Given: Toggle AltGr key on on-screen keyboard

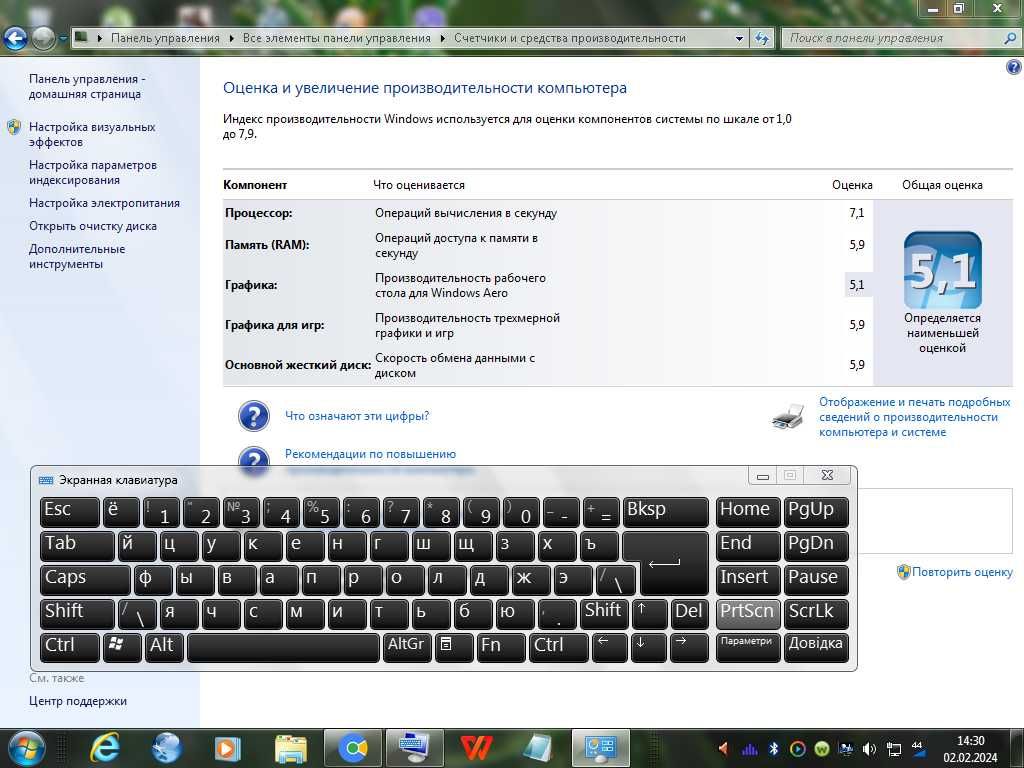Looking at the screenshot, I should pos(407,647).
